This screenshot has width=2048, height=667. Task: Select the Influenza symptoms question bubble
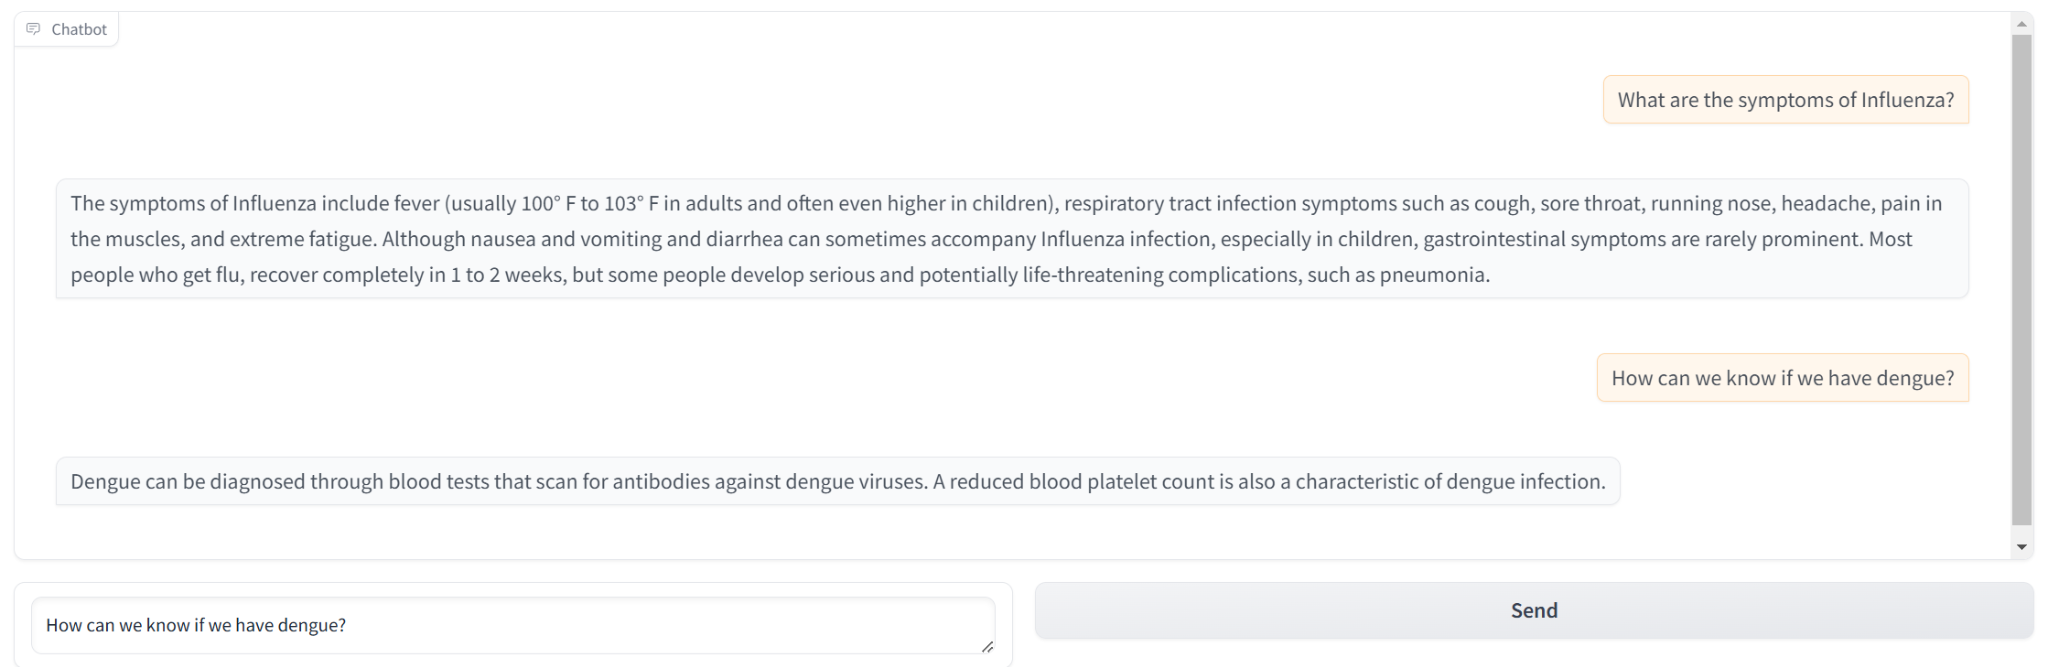1786,100
